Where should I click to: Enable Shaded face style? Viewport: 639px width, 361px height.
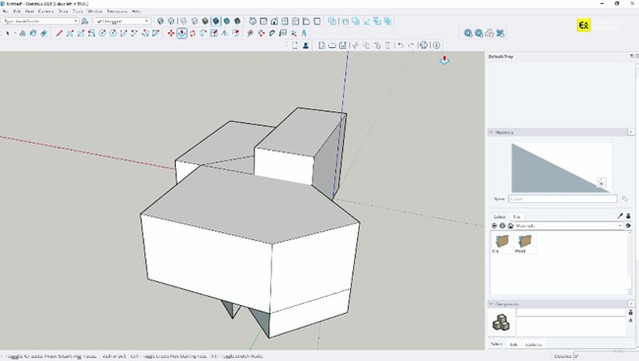(x=205, y=21)
